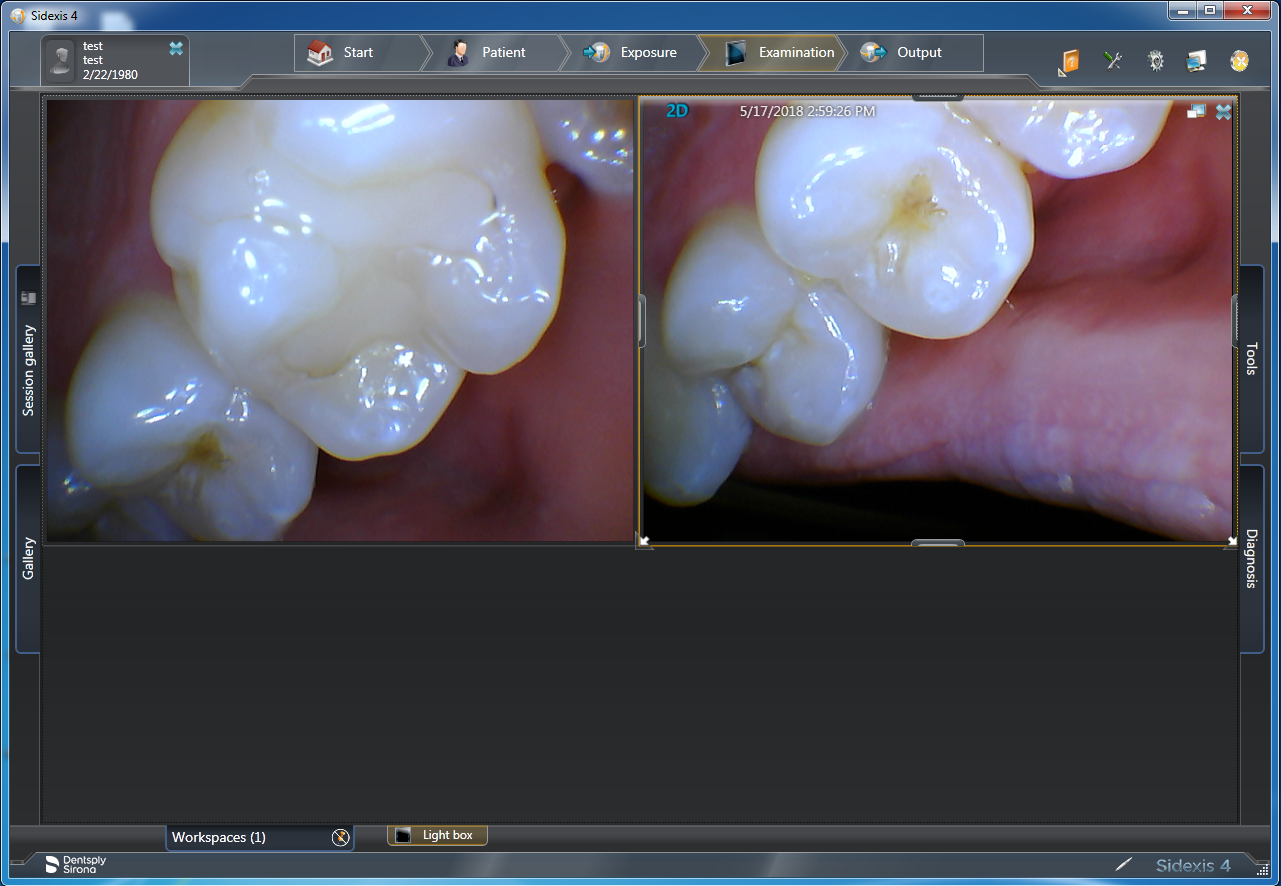Close the current patient test
The image size is (1281, 886).
click(176, 48)
